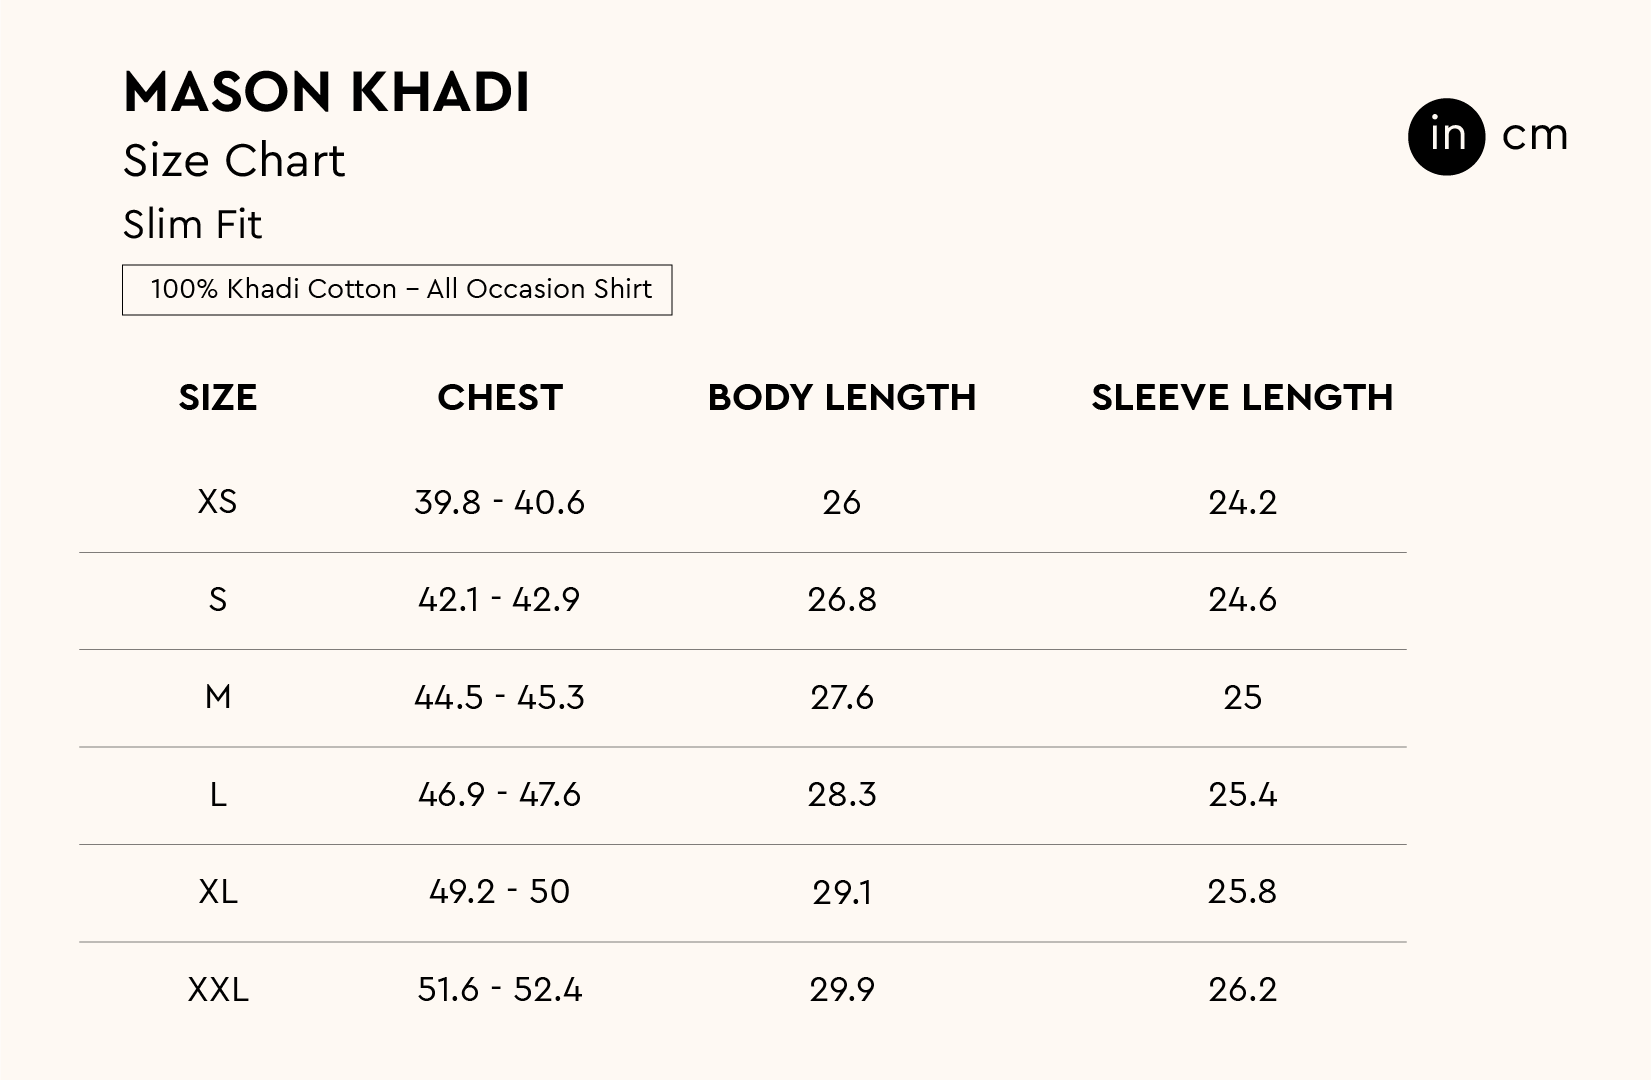Select the XXL size row label
The width and height of the screenshot is (1651, 1080).
click(218, 989)
